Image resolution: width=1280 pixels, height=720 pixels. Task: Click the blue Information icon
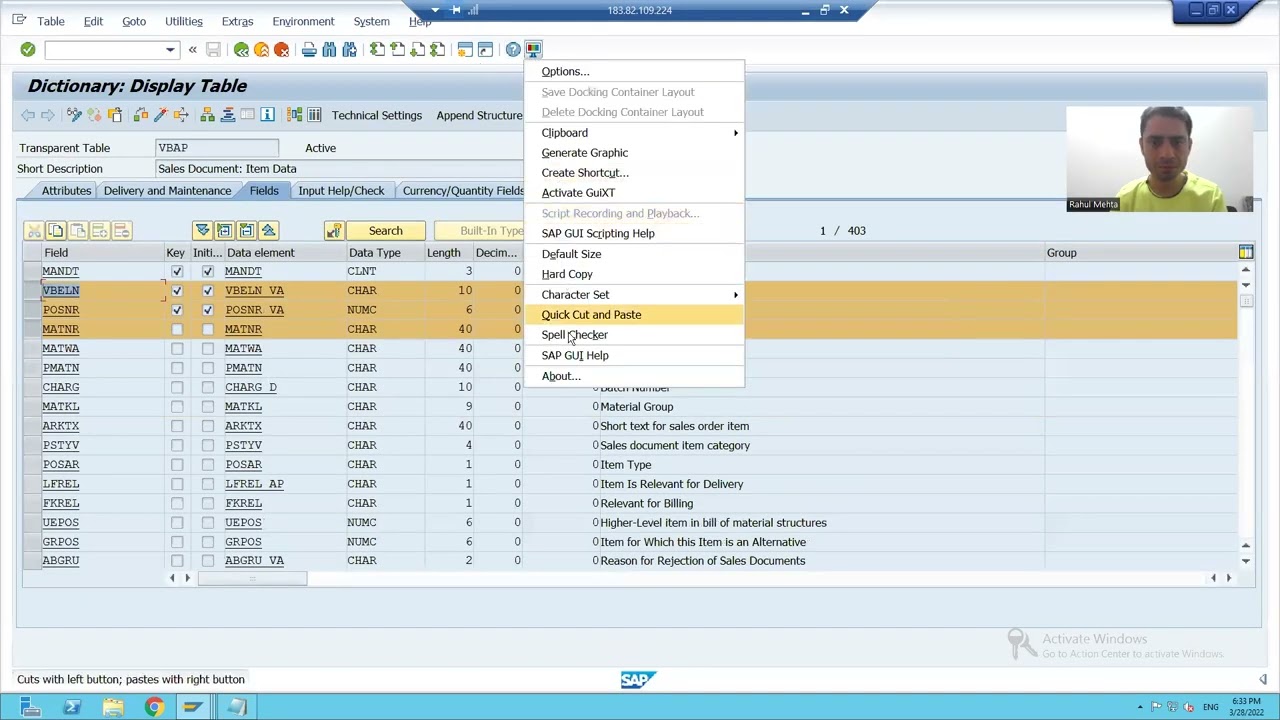coord(267,115)
